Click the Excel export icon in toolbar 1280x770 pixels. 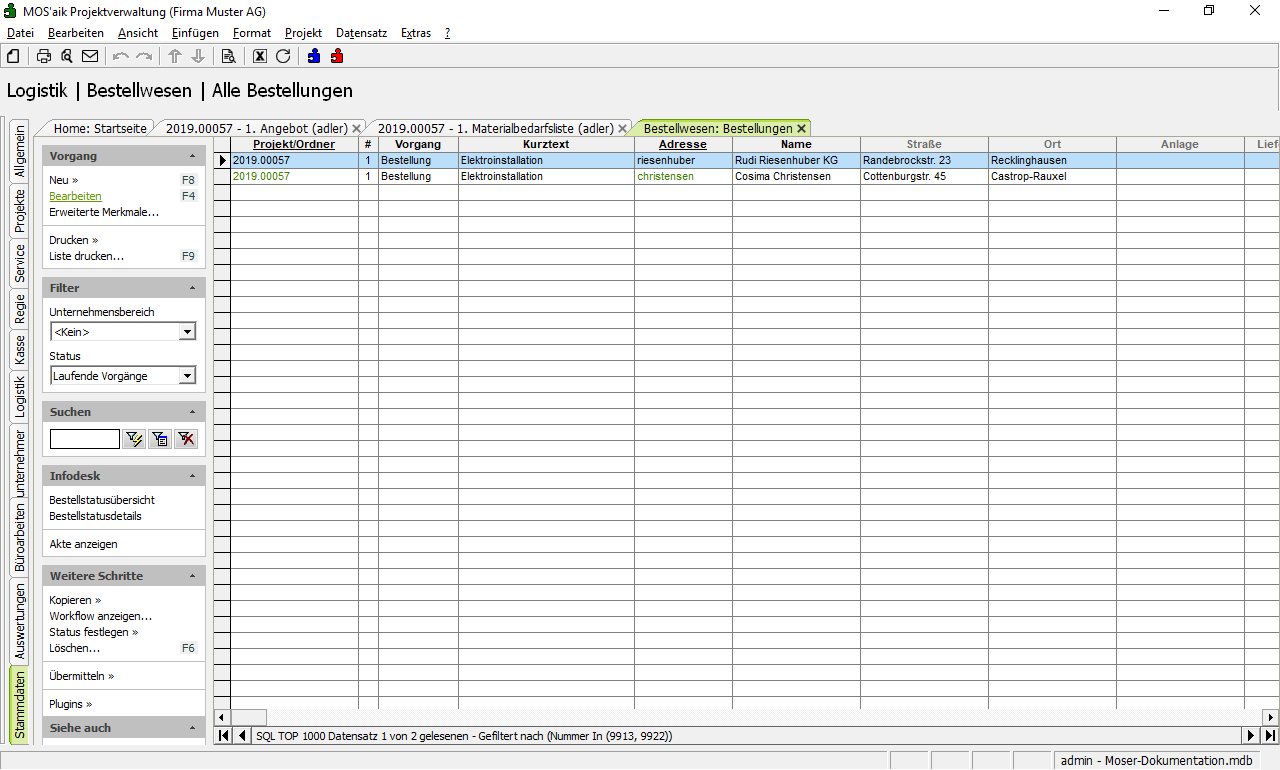coord(260,56)
